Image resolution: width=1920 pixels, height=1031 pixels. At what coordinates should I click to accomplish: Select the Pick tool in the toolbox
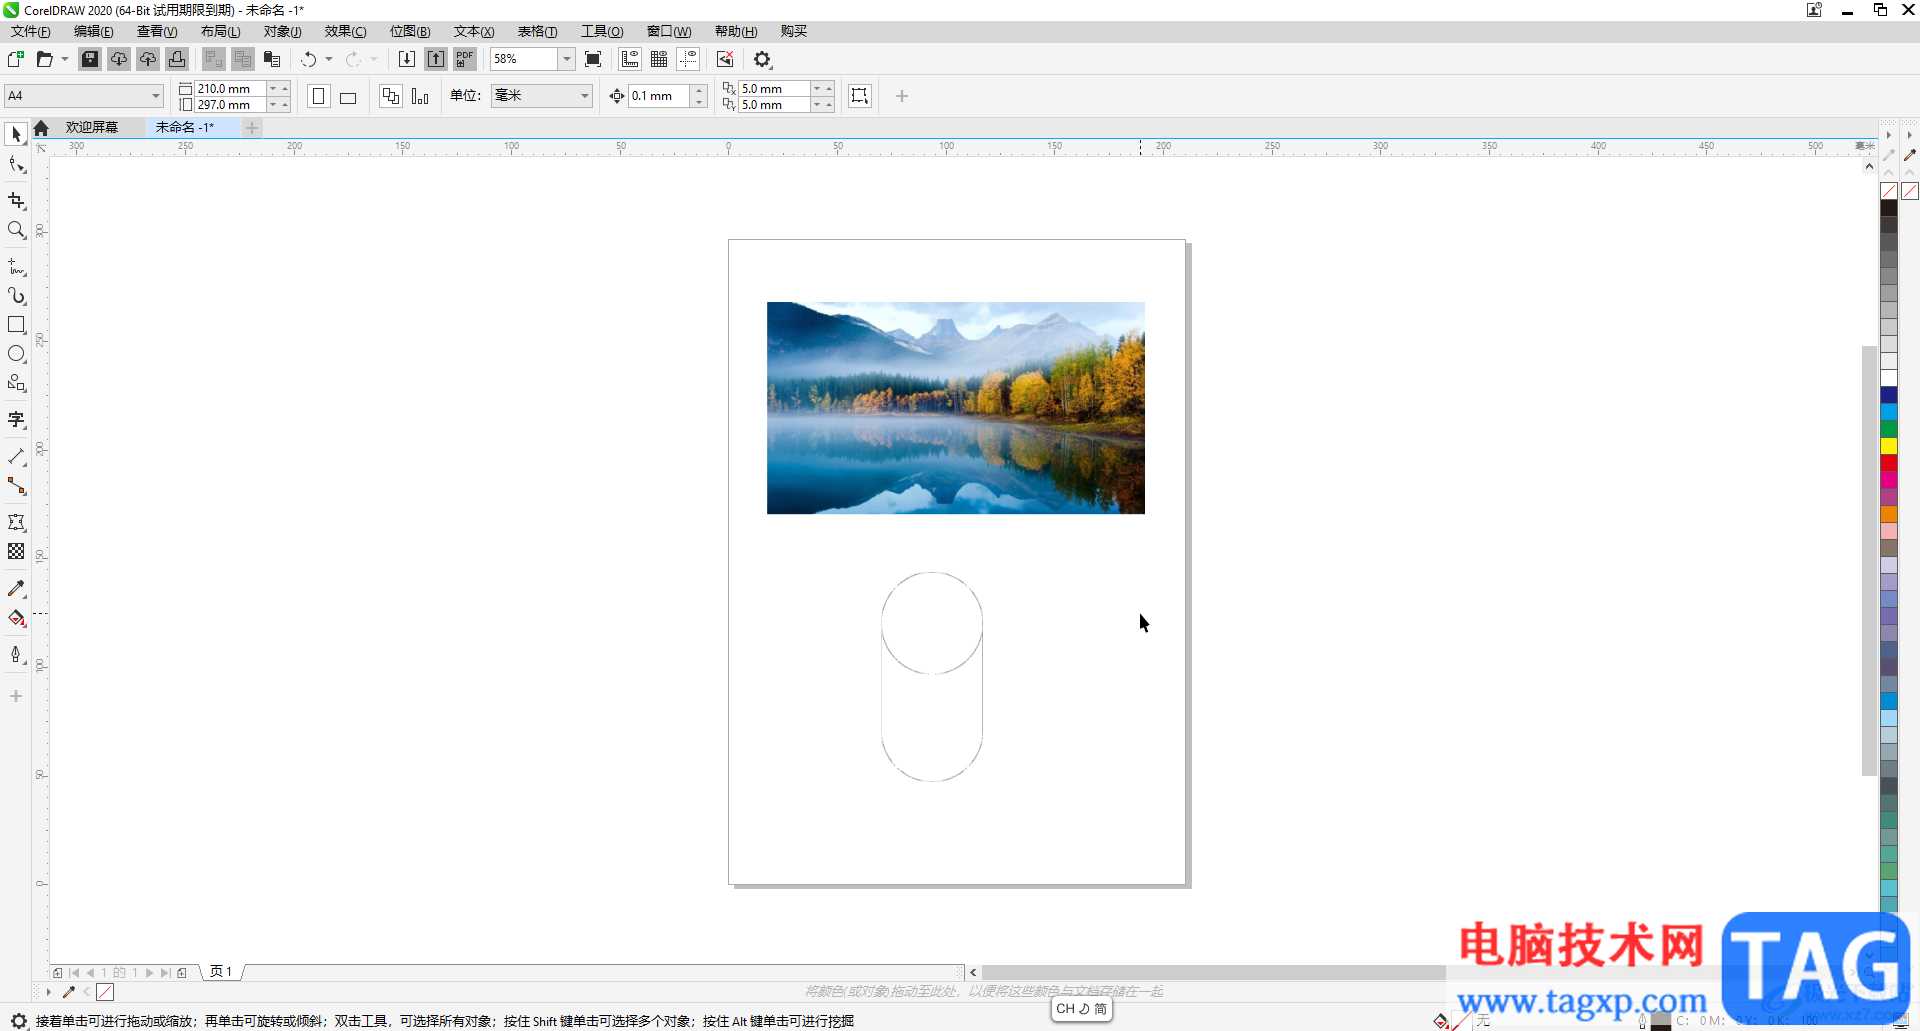pyautogui.click(x=16, y=134)
